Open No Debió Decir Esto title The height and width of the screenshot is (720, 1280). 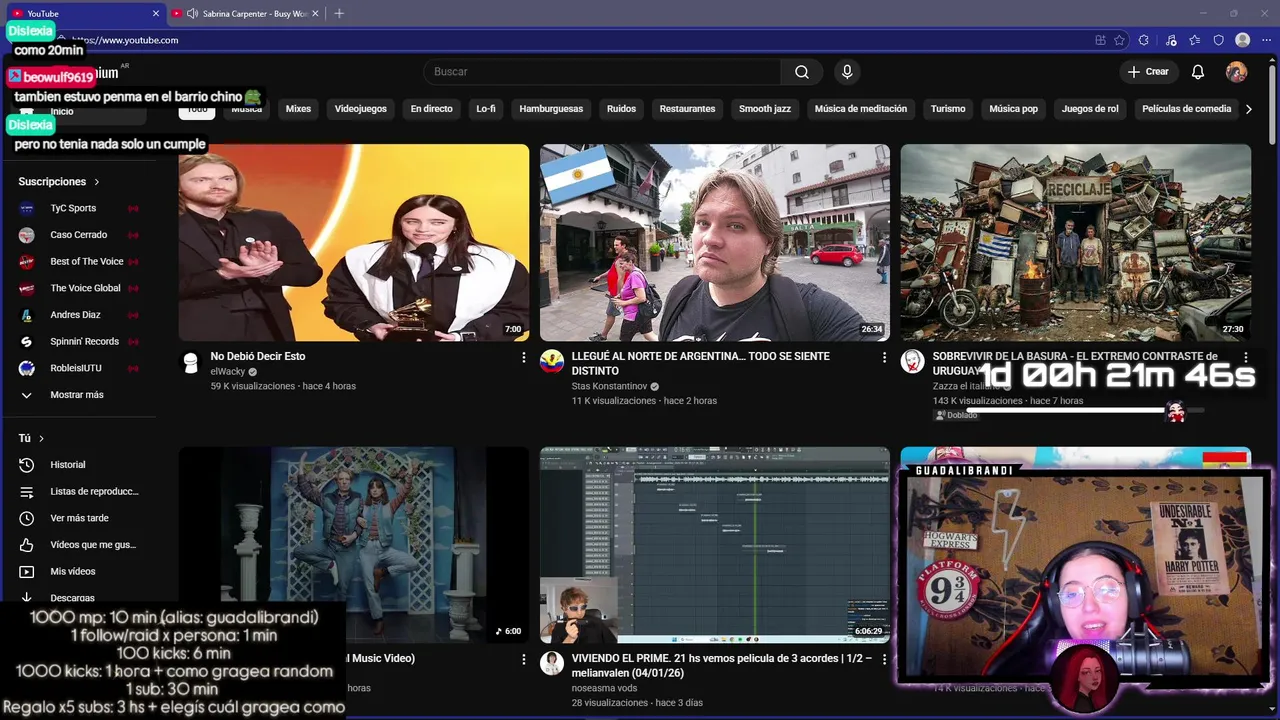pyautogui.click(x=258, y=356)
